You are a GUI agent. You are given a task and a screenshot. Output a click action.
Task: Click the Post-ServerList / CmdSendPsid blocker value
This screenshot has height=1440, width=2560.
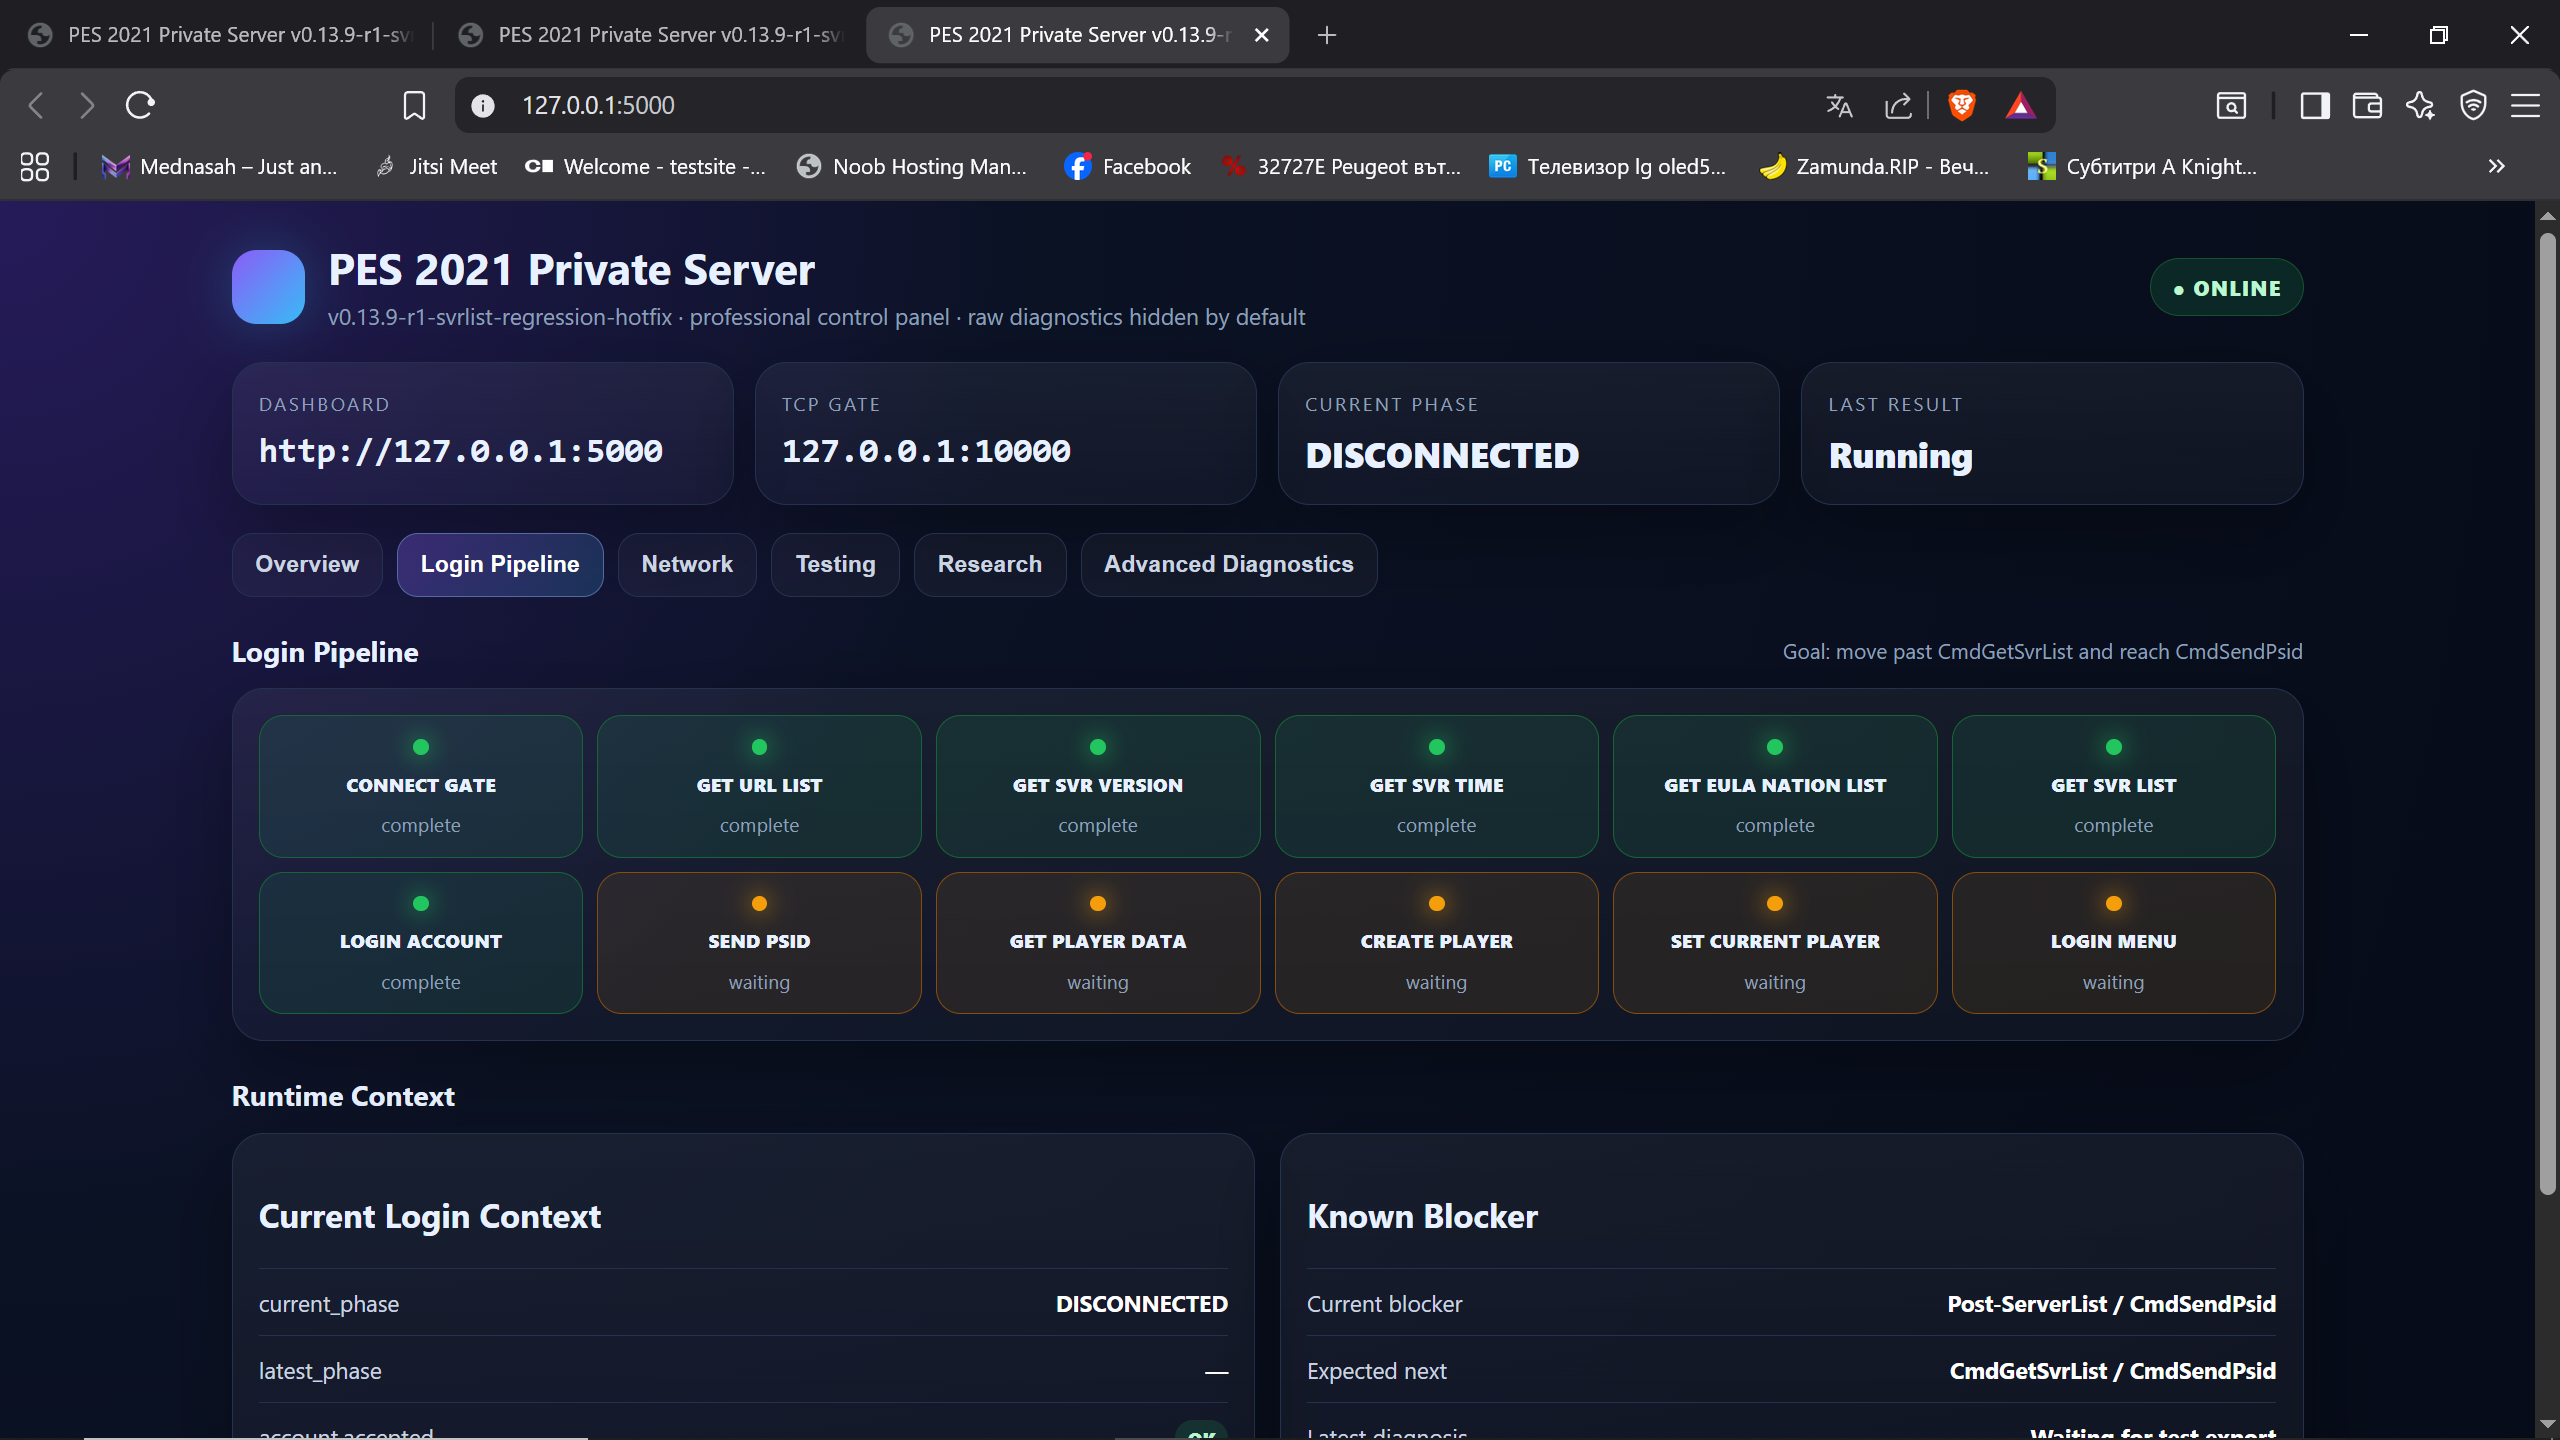(x=2111, y=1304)
